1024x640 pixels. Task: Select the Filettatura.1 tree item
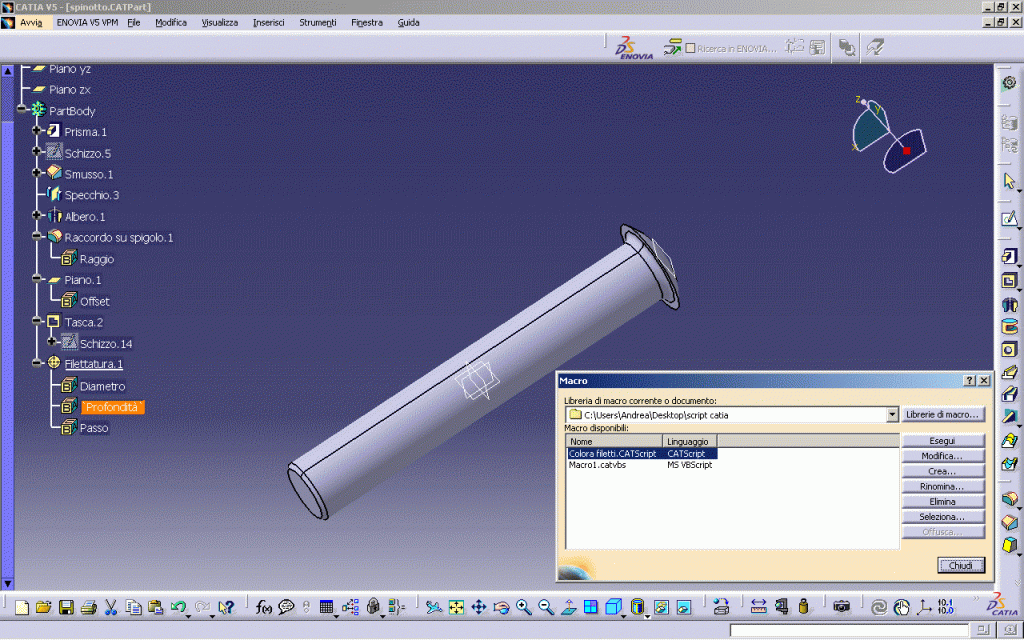[x=94, y=364]
